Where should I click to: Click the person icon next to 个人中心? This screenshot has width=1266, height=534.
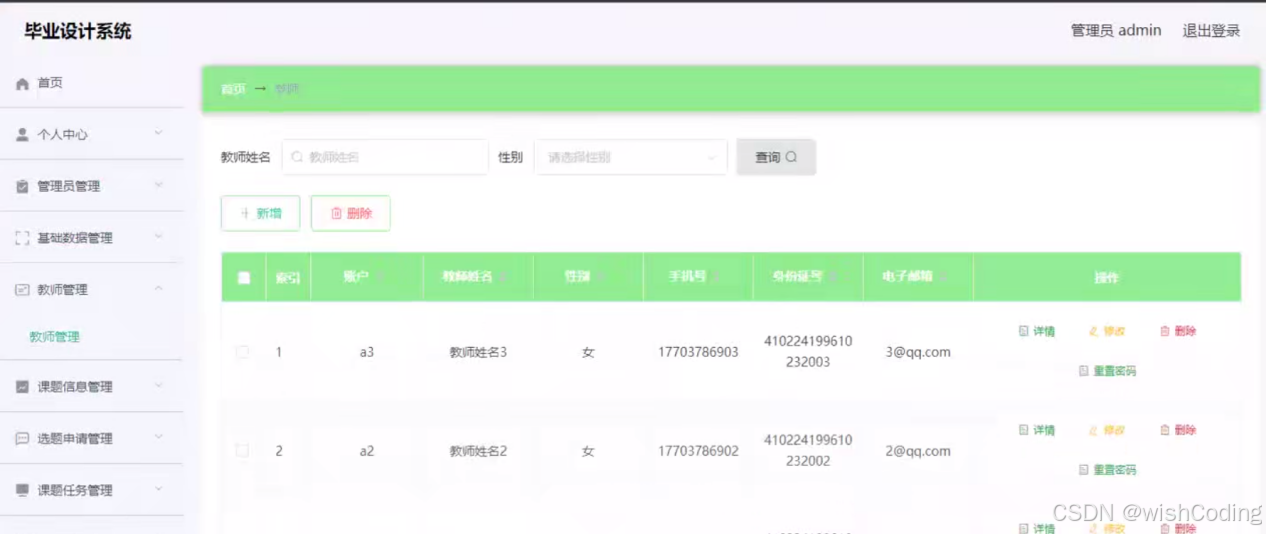pos(22,135)
